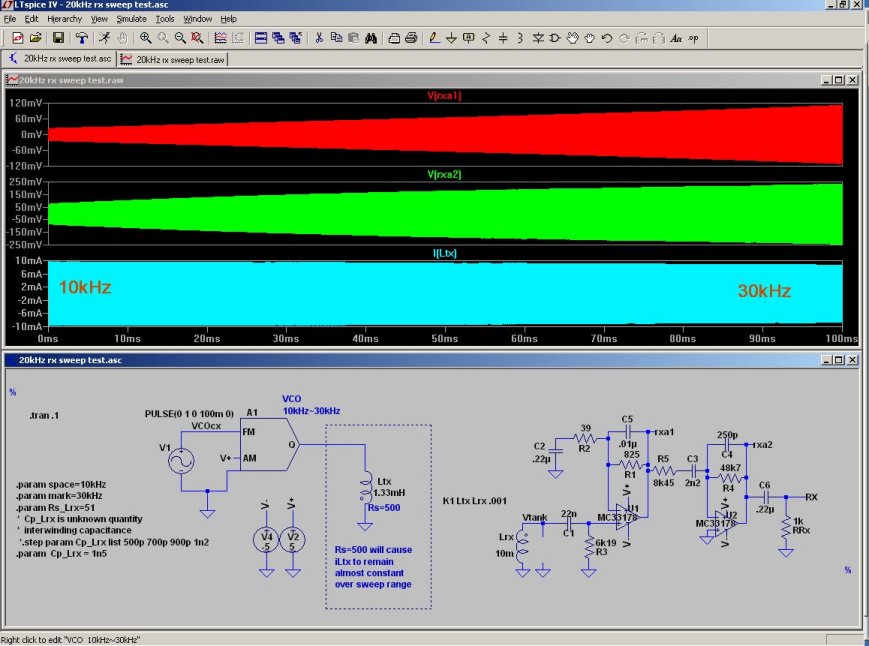The image size is (869, 646).
Task: Click the Tile Windows toolbar icon
Action: click(x=261, y=38)
